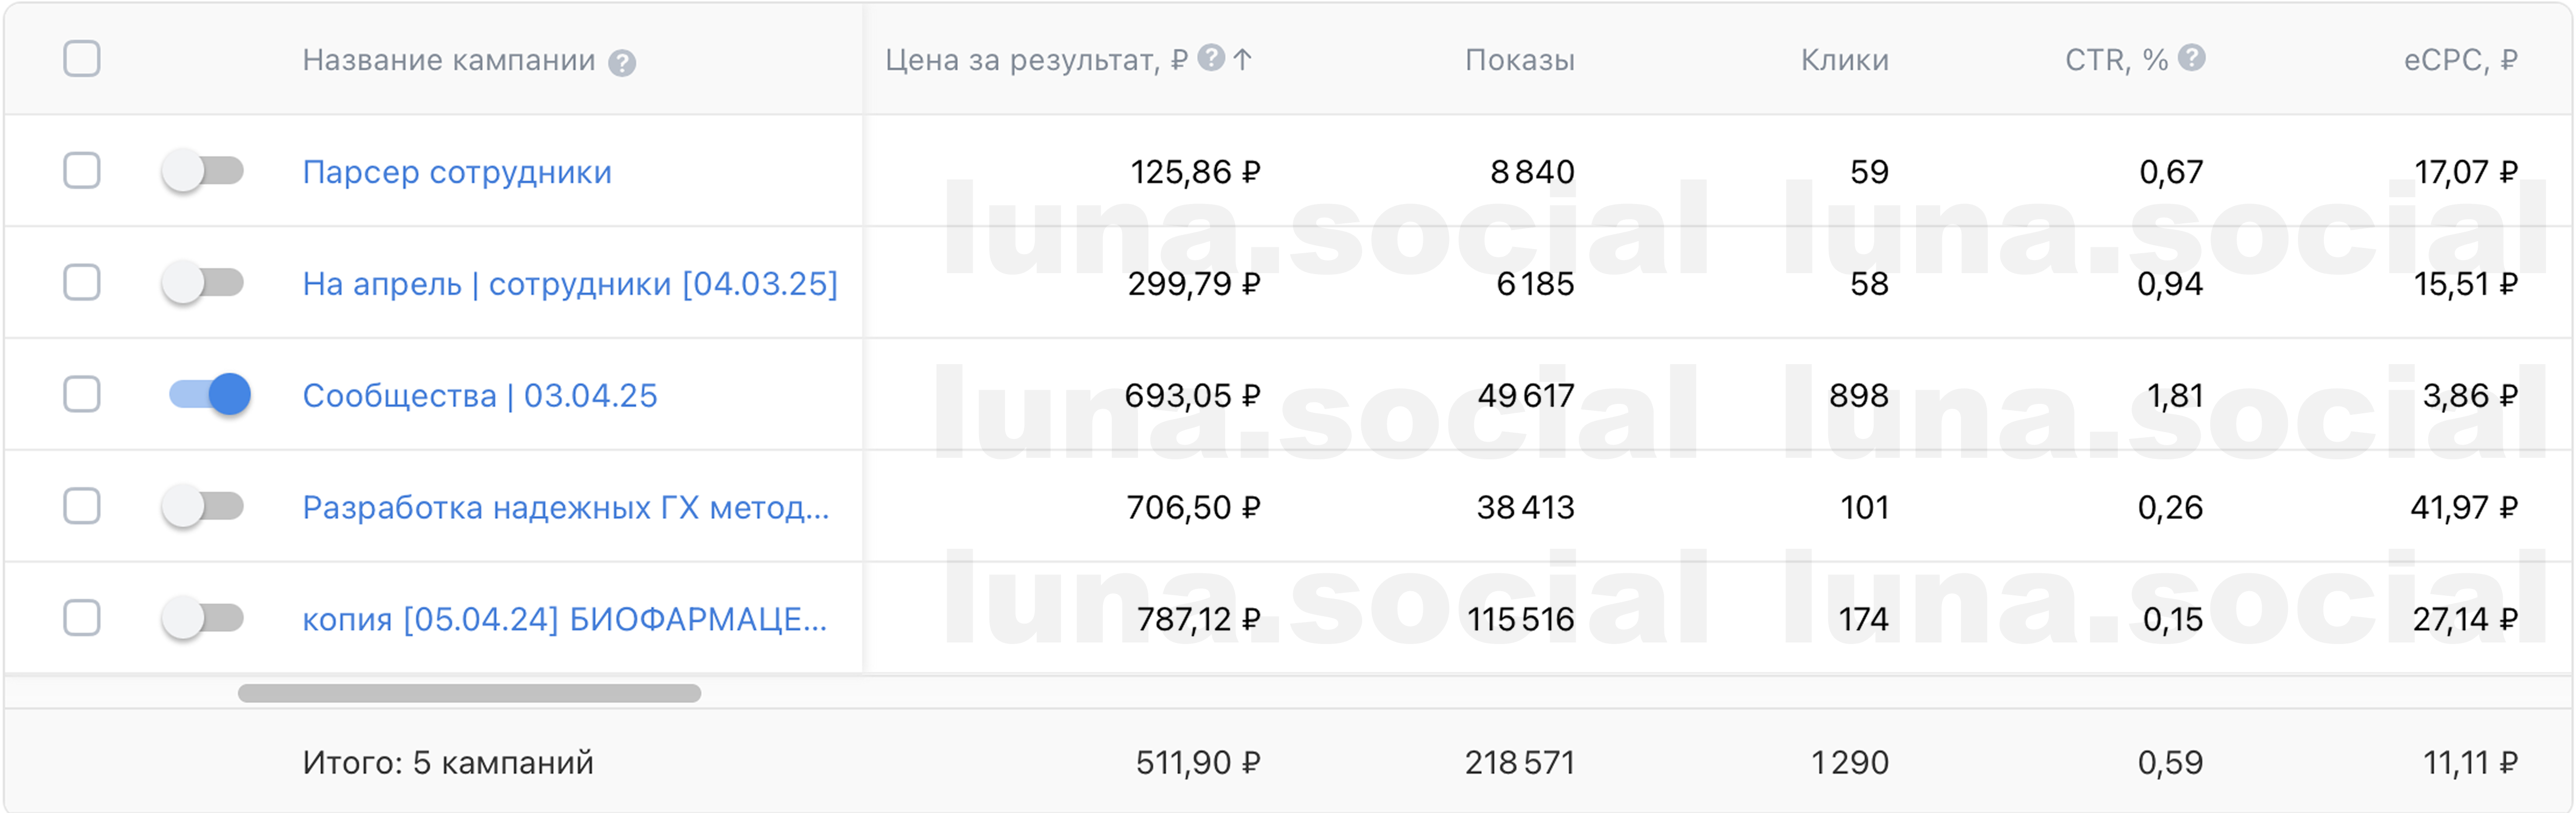Click help icon next to Название кампании
The height and width of the screenshot is (813, 2576).
click(x=622, y=63)
